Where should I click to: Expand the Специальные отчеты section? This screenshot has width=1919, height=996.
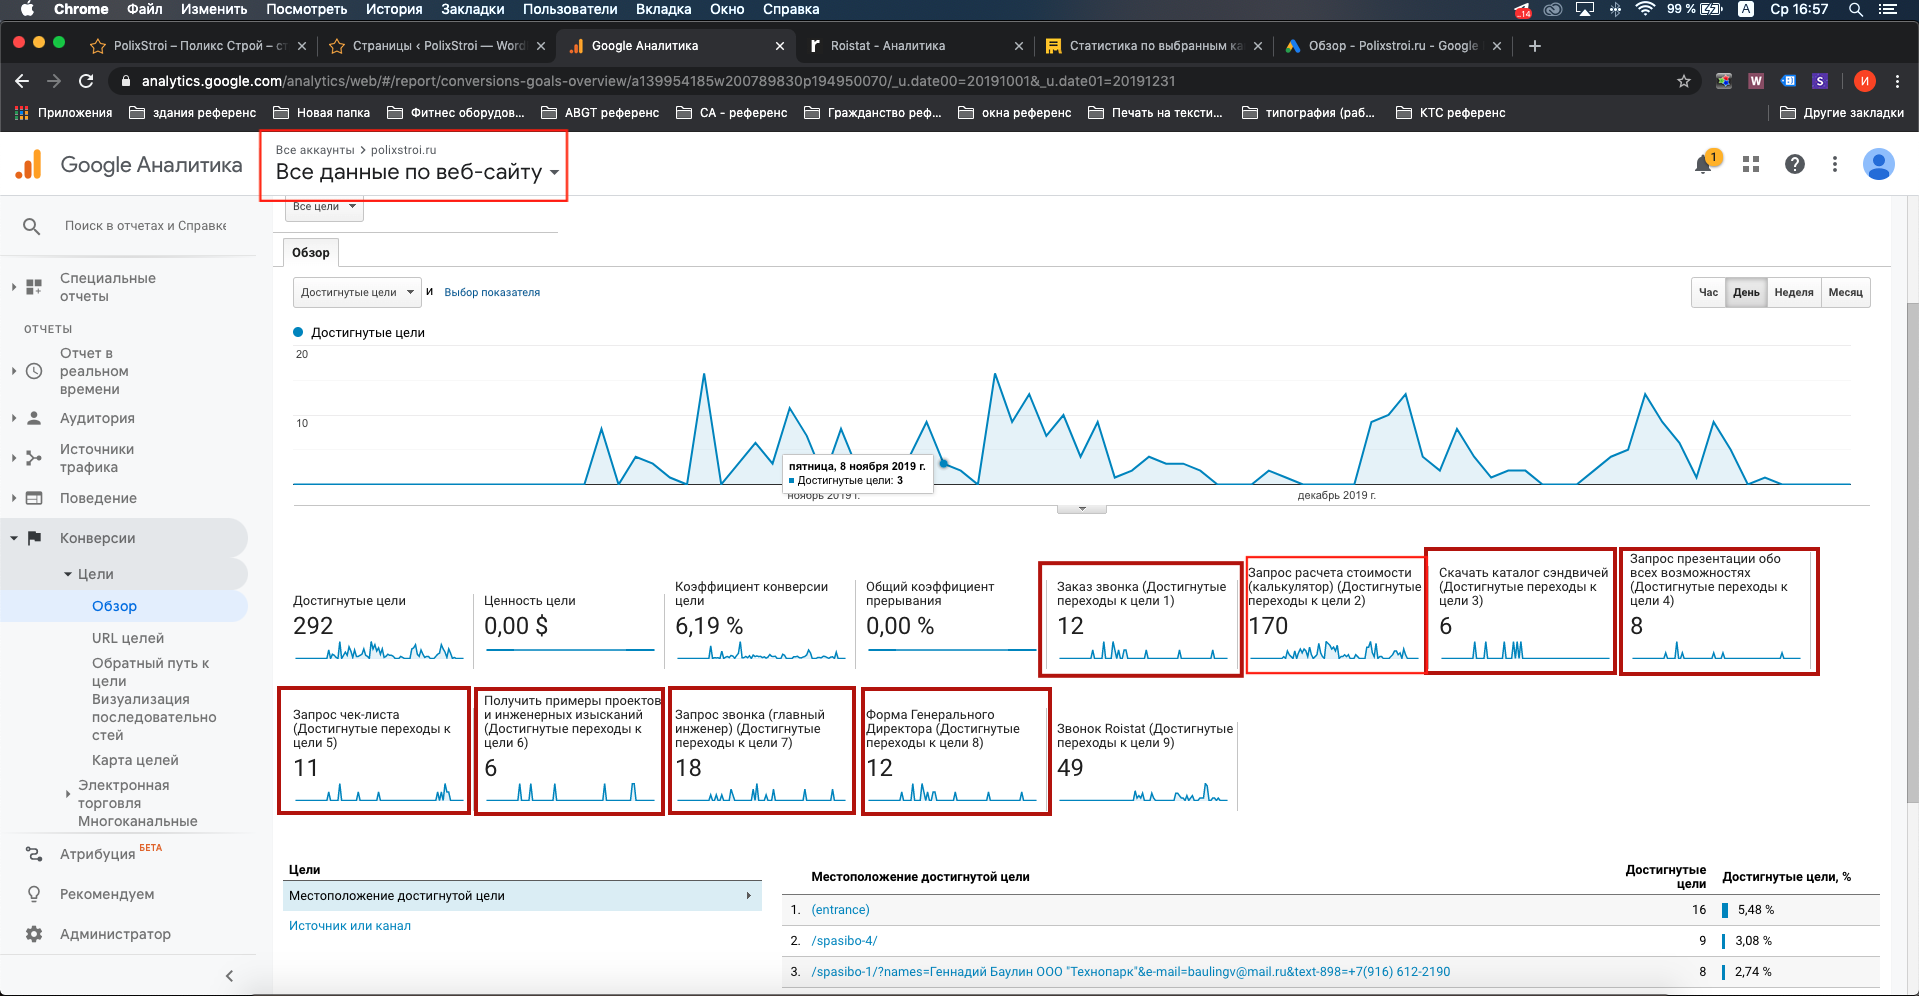[14, 287]
